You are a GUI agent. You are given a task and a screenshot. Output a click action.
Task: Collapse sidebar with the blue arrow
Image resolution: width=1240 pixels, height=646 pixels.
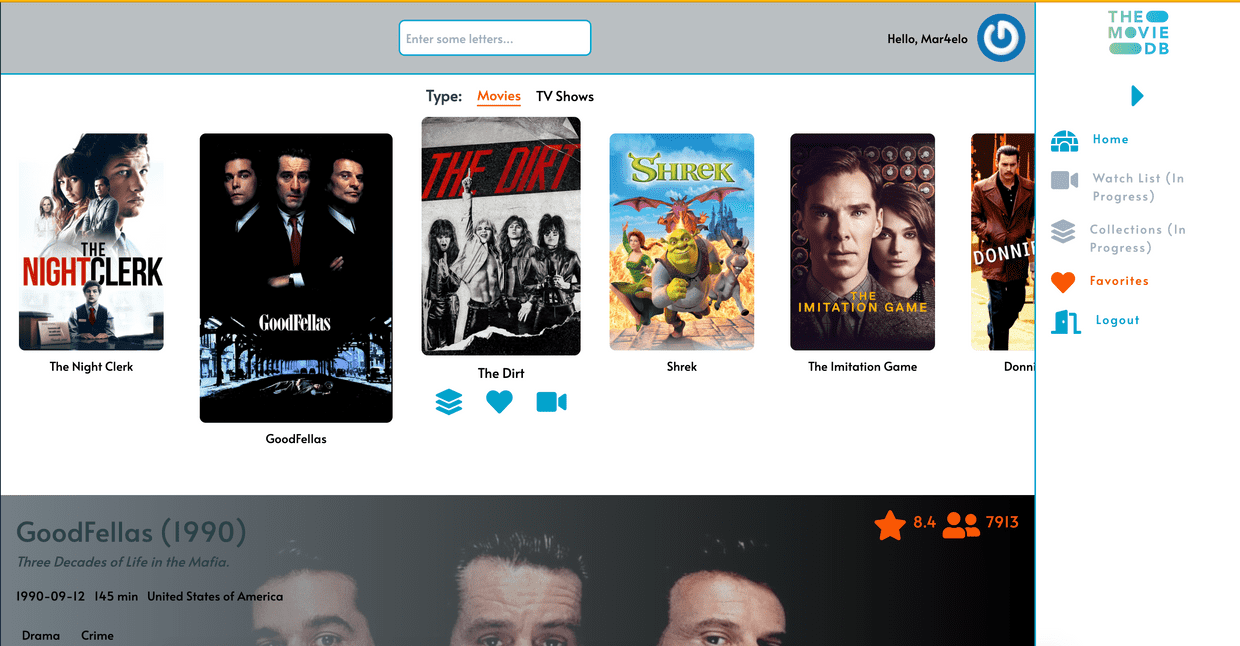(1137, 96)
